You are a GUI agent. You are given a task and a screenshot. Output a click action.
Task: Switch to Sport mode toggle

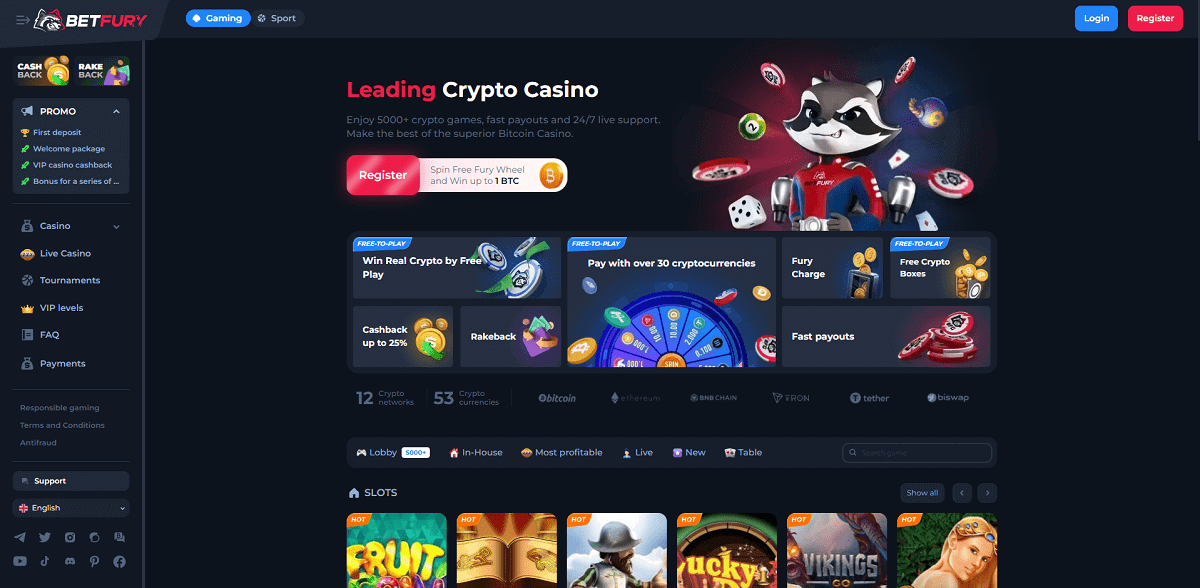pyautogui.click(x=277, y=18)
